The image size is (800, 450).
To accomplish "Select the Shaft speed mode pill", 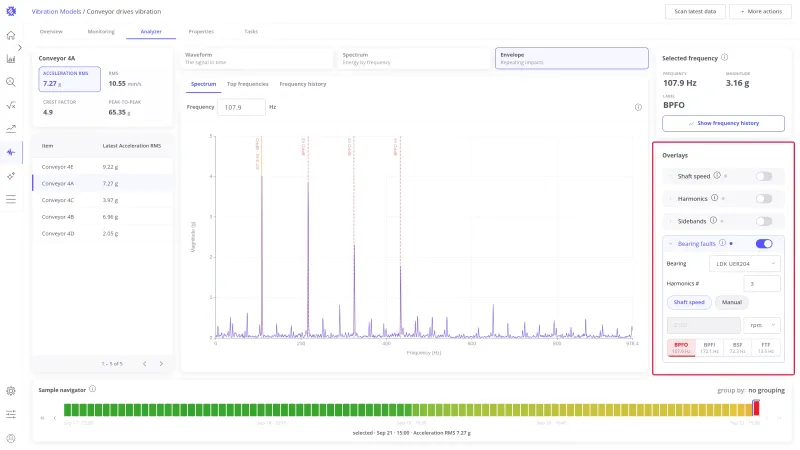I will 689,302.
